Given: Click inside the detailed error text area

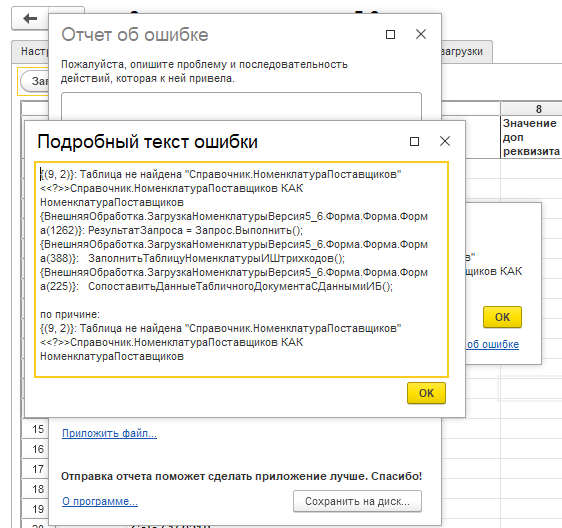Looking at the screenshot, I should [241, 269].
